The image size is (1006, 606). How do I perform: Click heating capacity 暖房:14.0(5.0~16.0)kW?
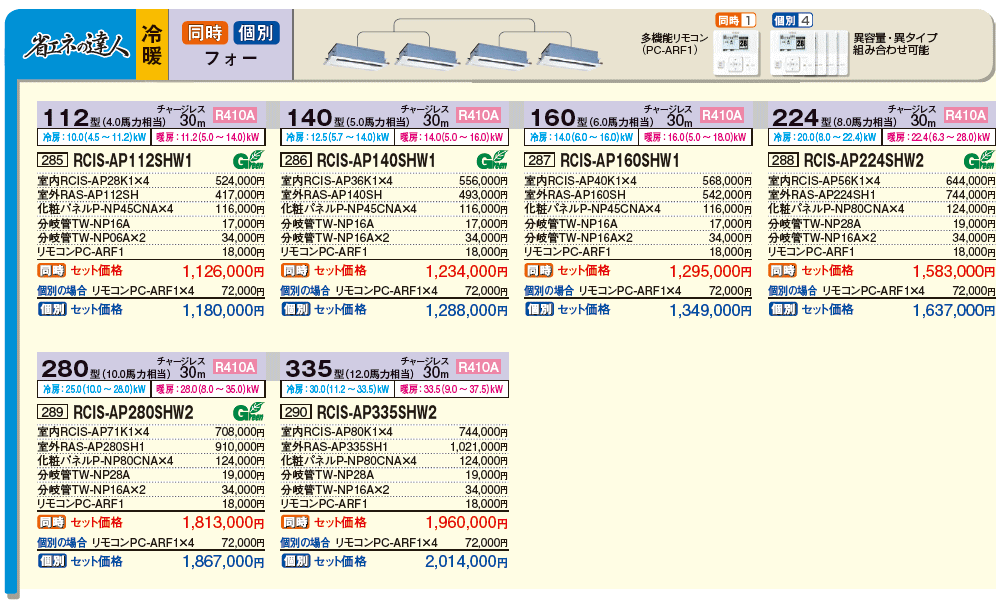click(x=452, y=137)
